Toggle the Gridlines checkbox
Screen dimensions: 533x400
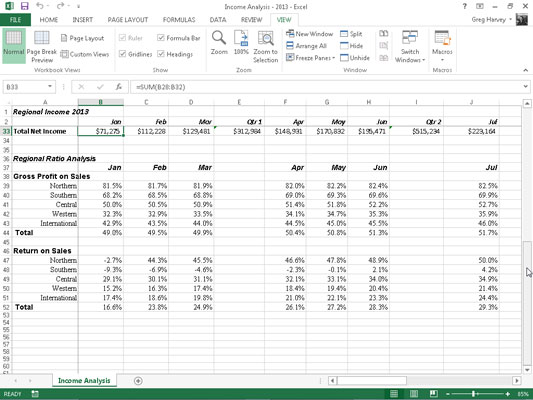pos(123,54)
